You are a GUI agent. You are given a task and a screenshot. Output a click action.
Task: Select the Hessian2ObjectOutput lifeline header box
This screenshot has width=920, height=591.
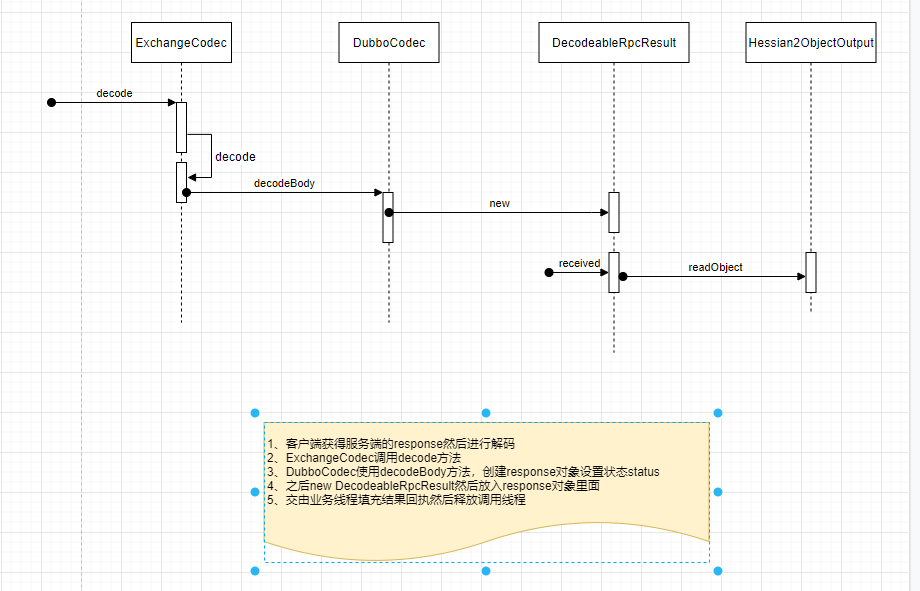pyautogui.click(x=811, y=42)
